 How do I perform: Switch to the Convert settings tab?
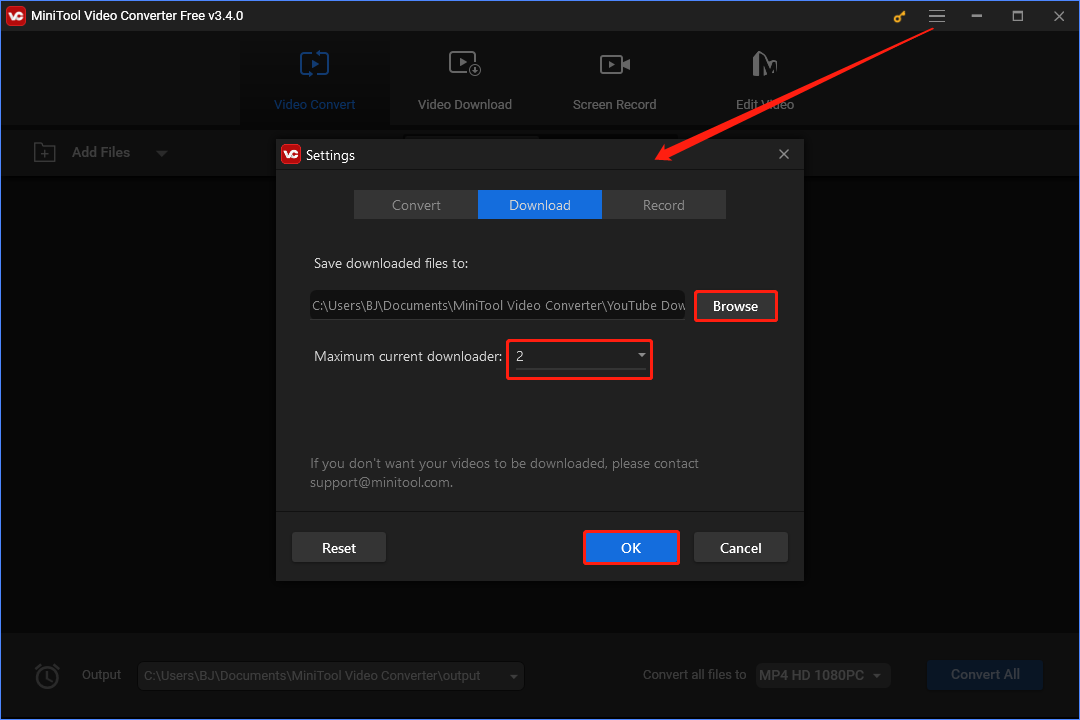[x=416, y=205]
